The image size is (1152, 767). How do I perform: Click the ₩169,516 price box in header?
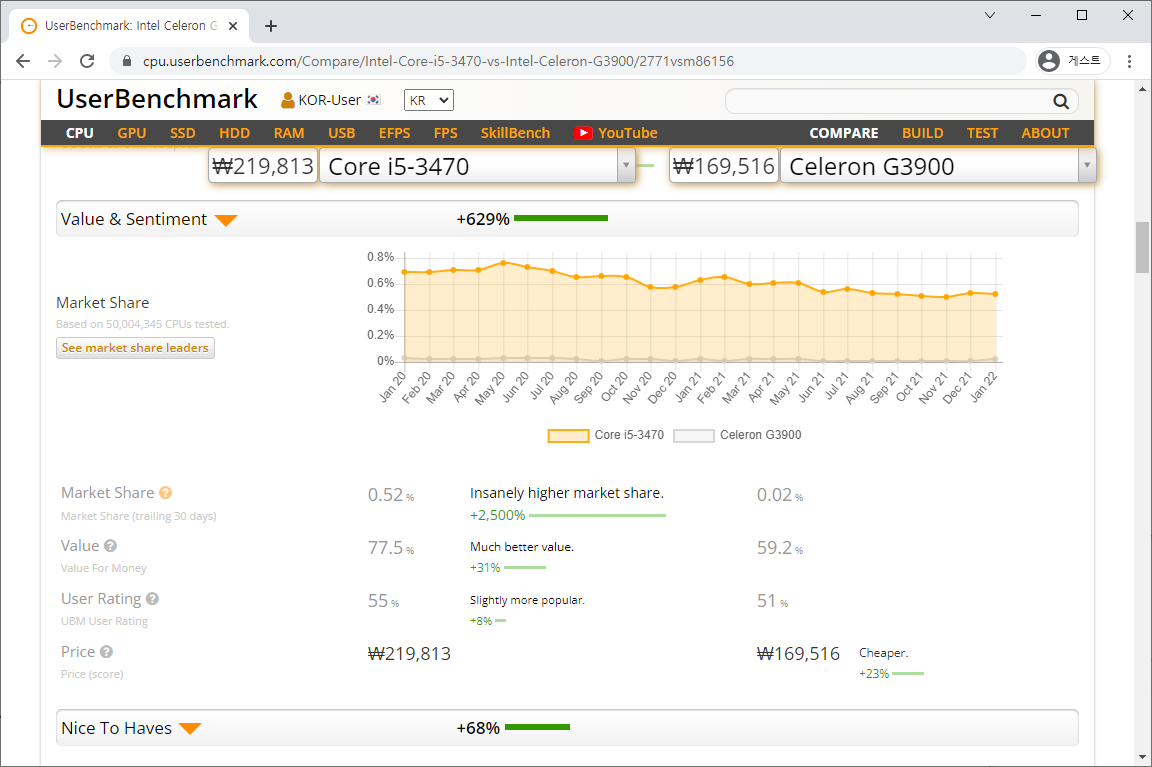(x=724, y=166)
